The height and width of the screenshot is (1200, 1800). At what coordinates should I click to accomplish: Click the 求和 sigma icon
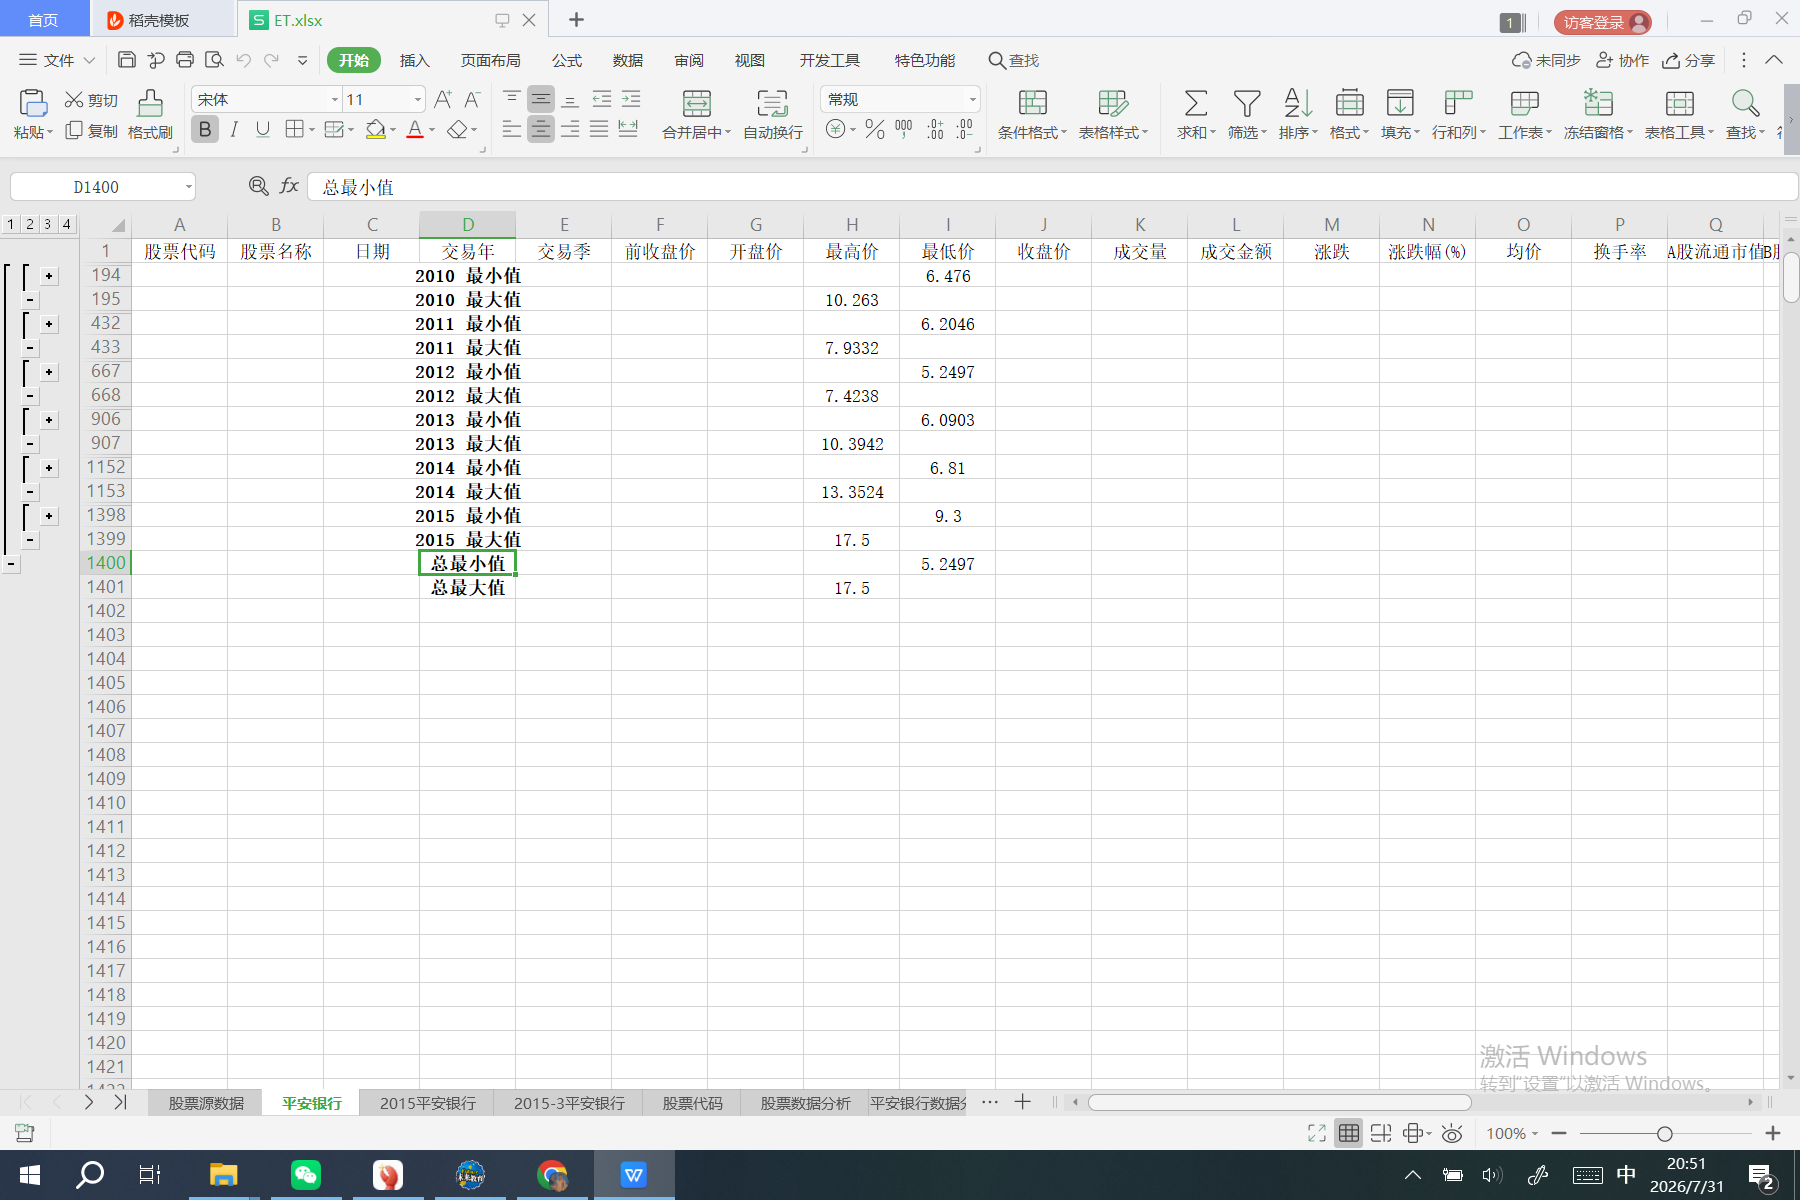(x=1196, y=103)
